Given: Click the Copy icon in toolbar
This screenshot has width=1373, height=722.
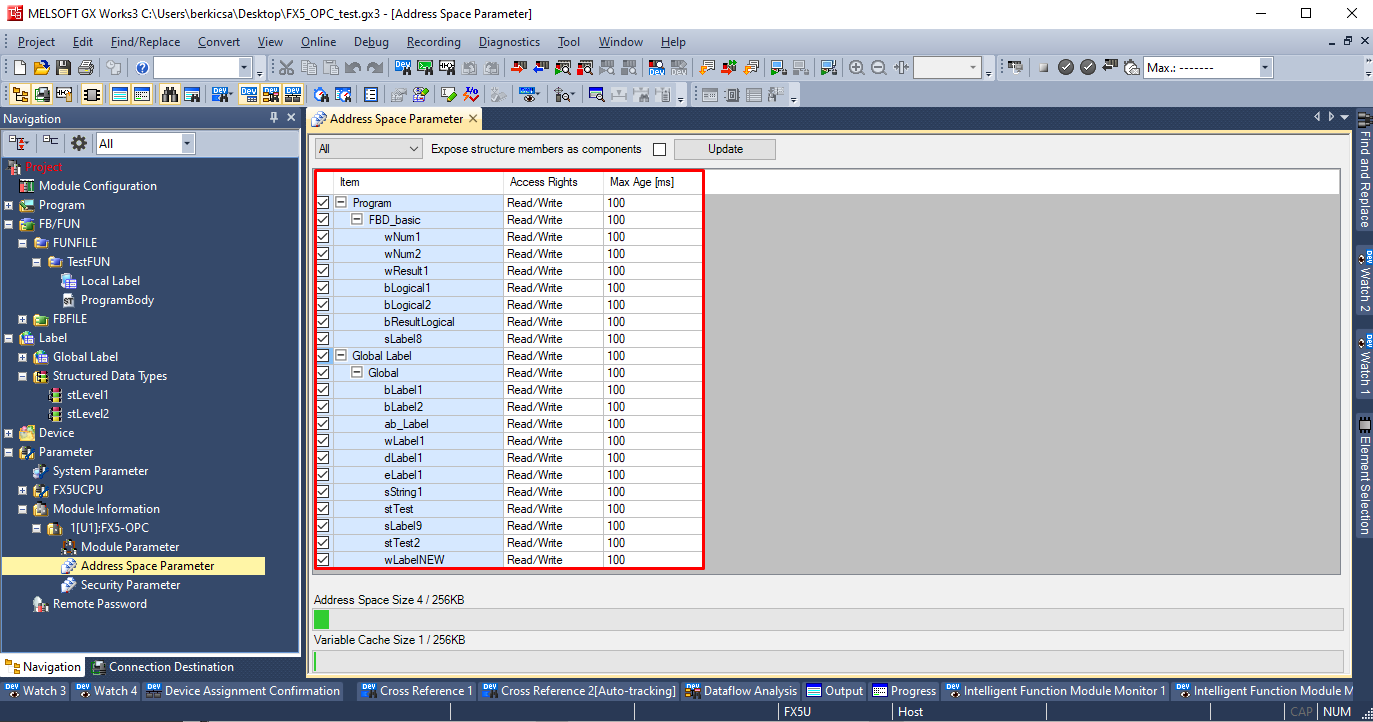Looking at the screenshot, I should [308, 67].
